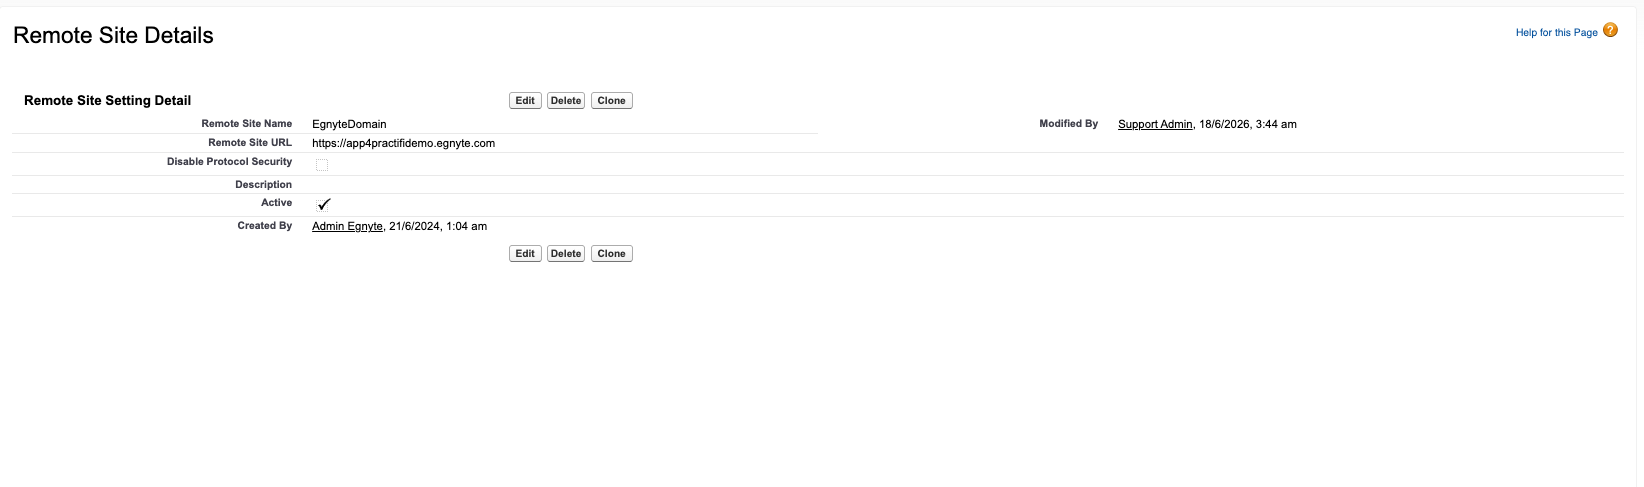1644x487 pixels.
Task: Click the Remote Site URL label
Action: pos(250,142)
